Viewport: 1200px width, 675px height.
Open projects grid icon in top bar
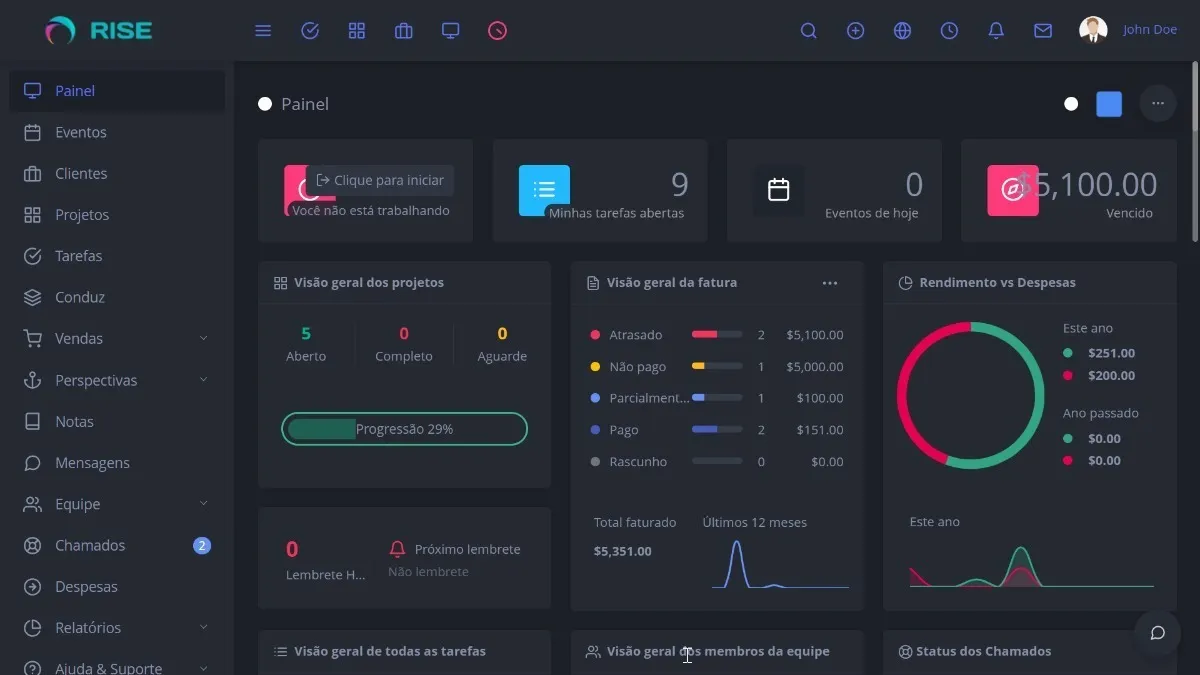click(357, 31)
